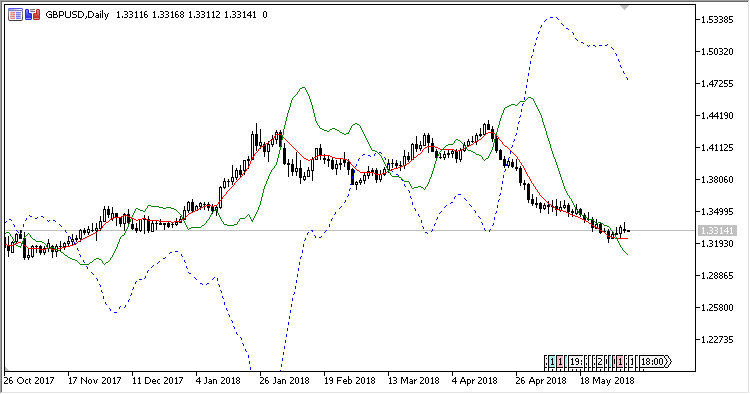The image size is (750, 394).
Task: Click the 13 Mar 2018 date label
Action: [x=413, y=381]
